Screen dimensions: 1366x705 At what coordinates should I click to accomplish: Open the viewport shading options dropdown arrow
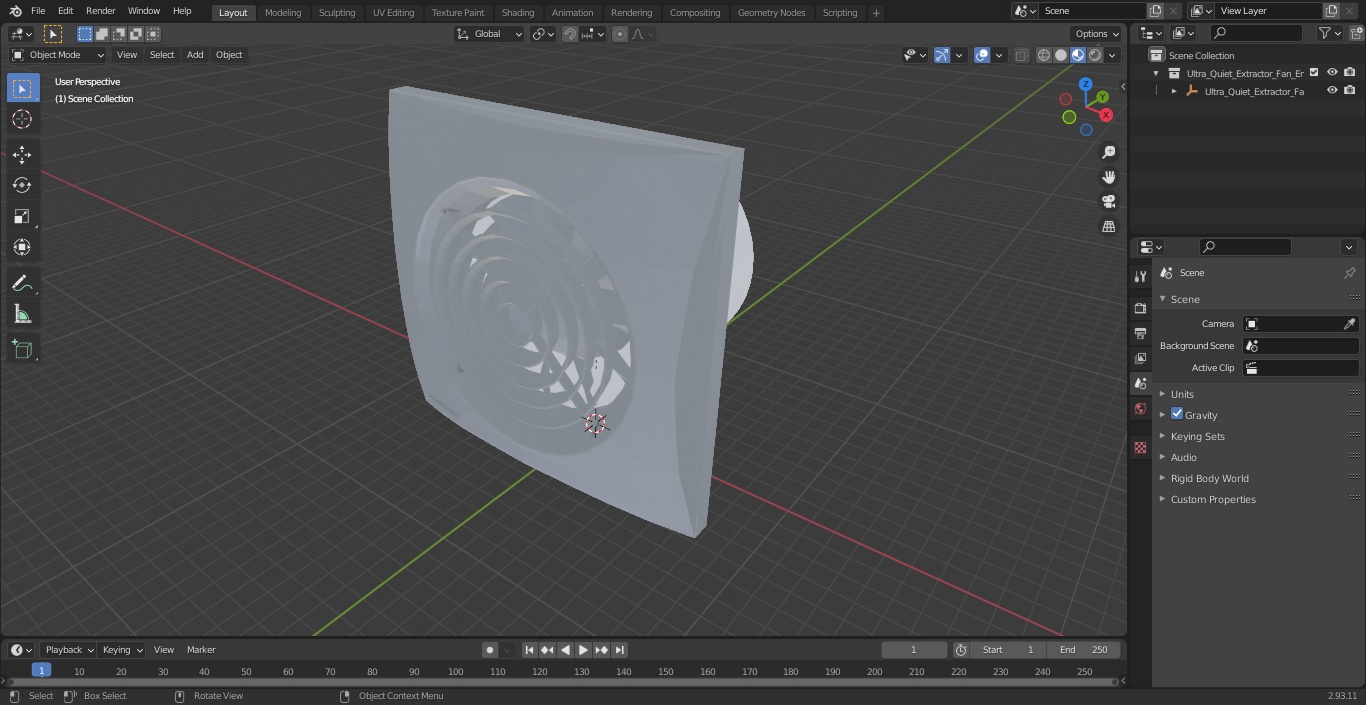coord(1112,55)
